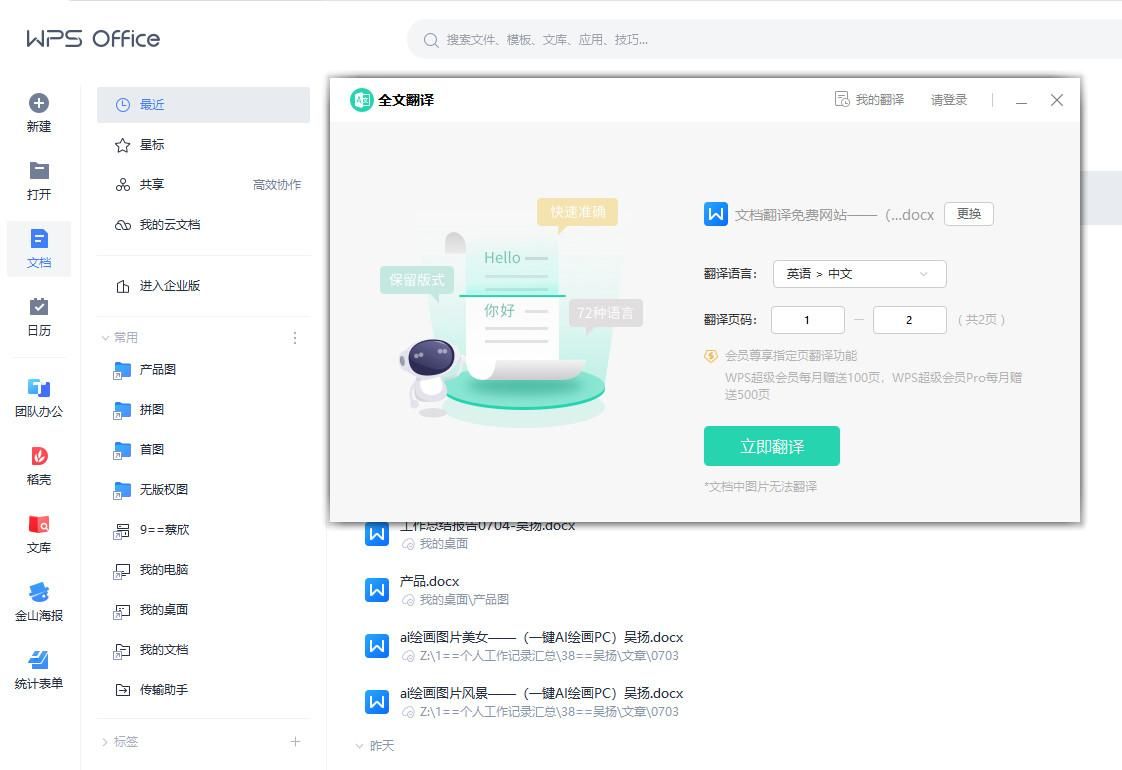Open 统计表单 in the sidebar
1122x770 pixels.
[39, 669]
